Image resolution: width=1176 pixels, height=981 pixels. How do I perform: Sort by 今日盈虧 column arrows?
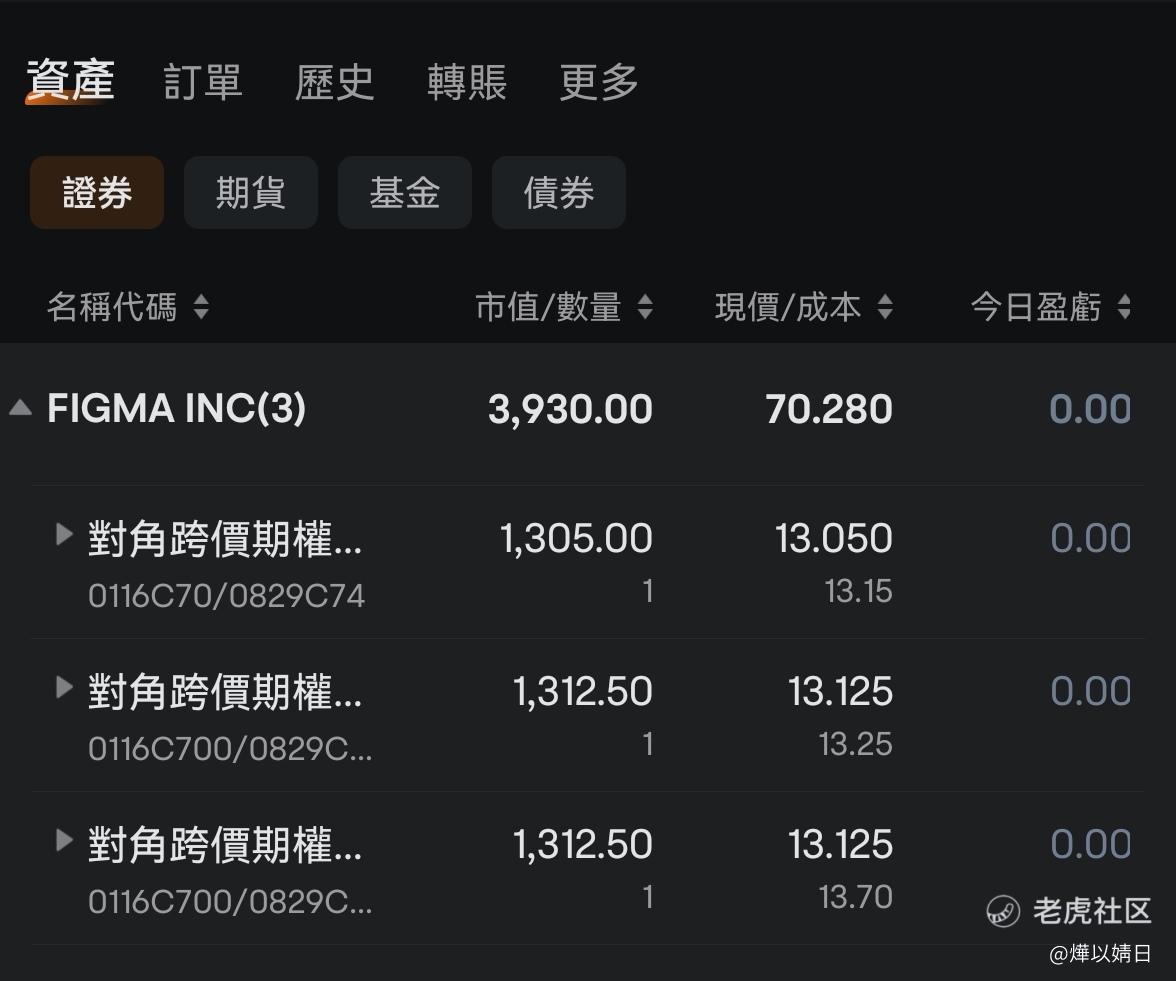pos(1124,307)
